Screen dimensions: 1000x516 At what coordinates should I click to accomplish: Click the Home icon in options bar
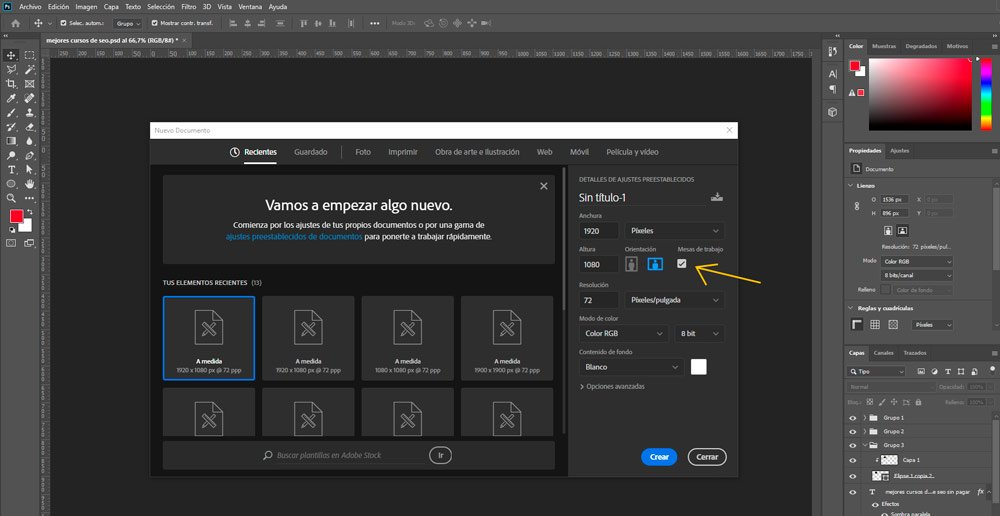pyautogui.click(x=15, y=23)
